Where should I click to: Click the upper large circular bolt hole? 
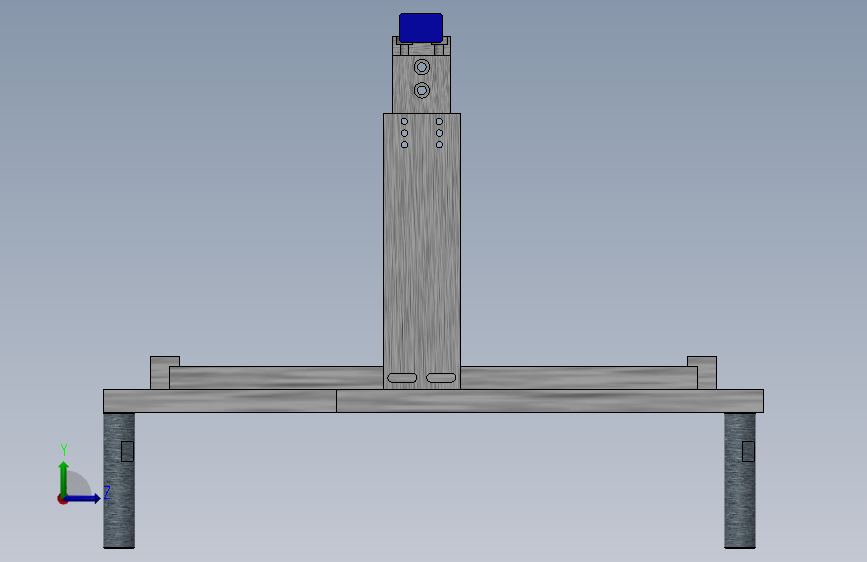pos(422,67)
